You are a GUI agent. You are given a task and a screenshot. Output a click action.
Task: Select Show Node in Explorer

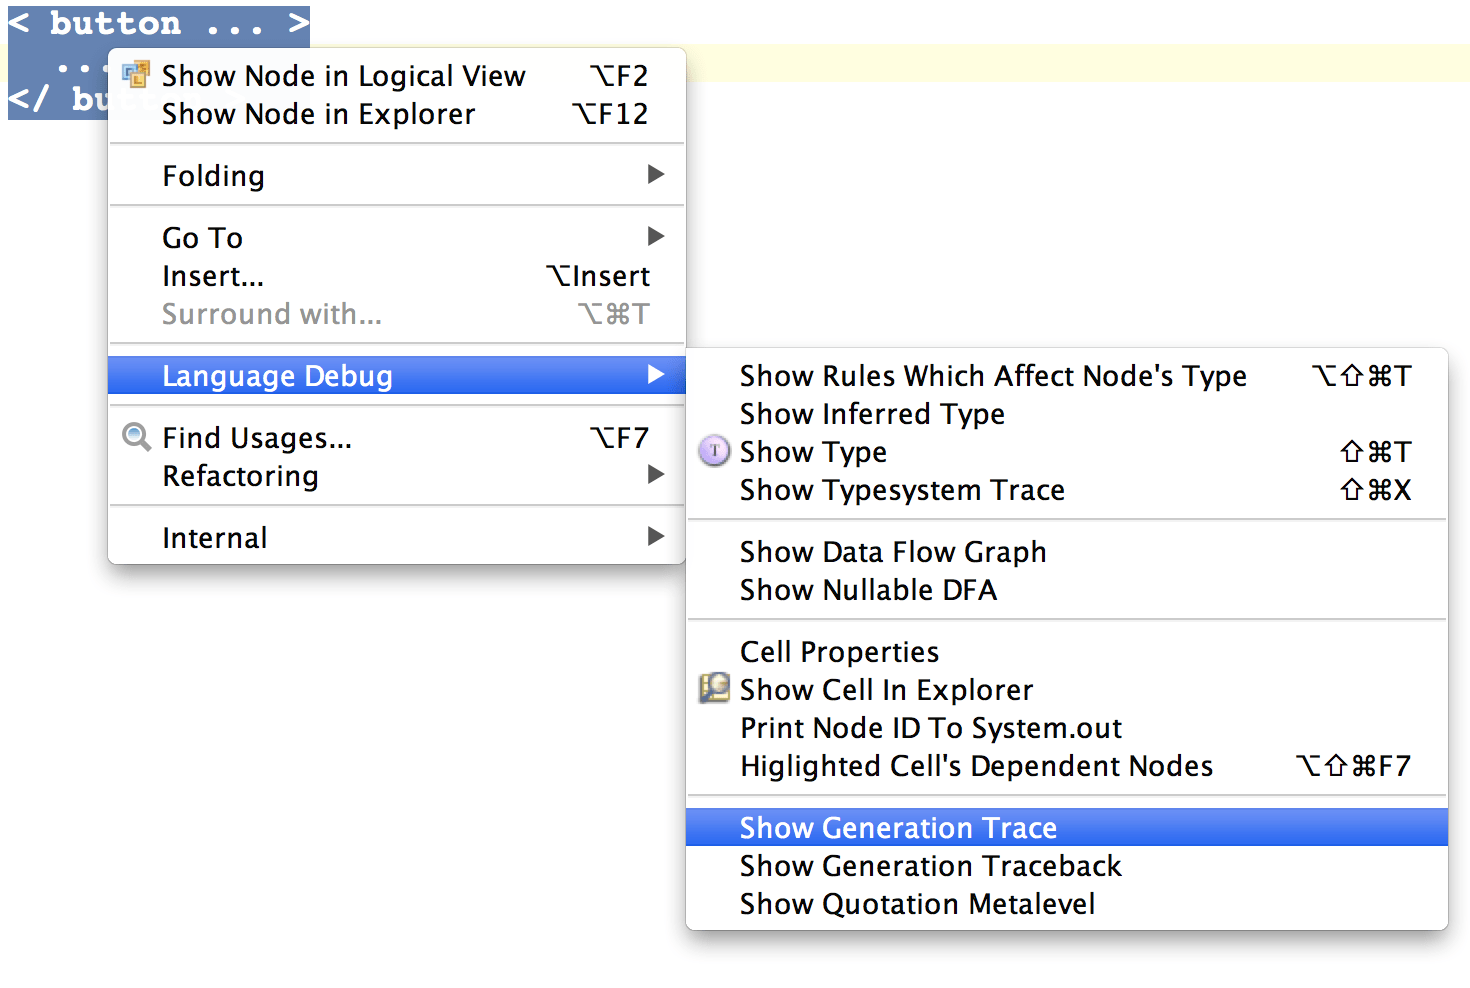(x=318, y=114)
